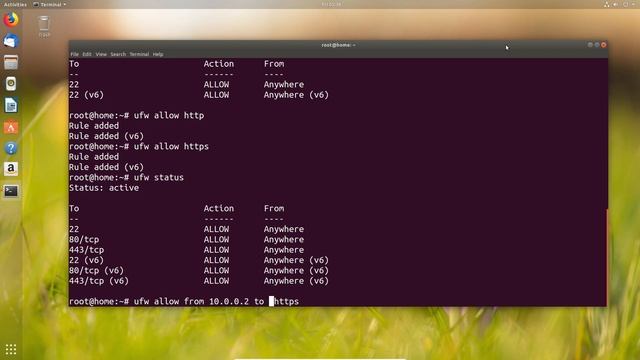Open the network status icon in top bar
The width and height of the screenshot is (640, 360).
coord(607,4)
